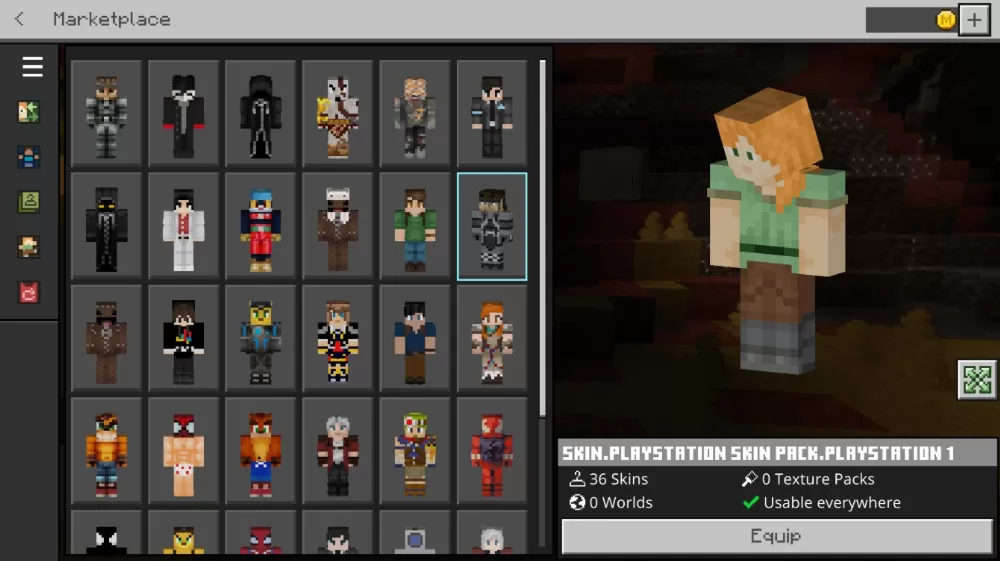The width and height of the screenshot is (1000, 561).
Task: Select the brown suit white-haired skin
Action: click(x=337, y=226)
